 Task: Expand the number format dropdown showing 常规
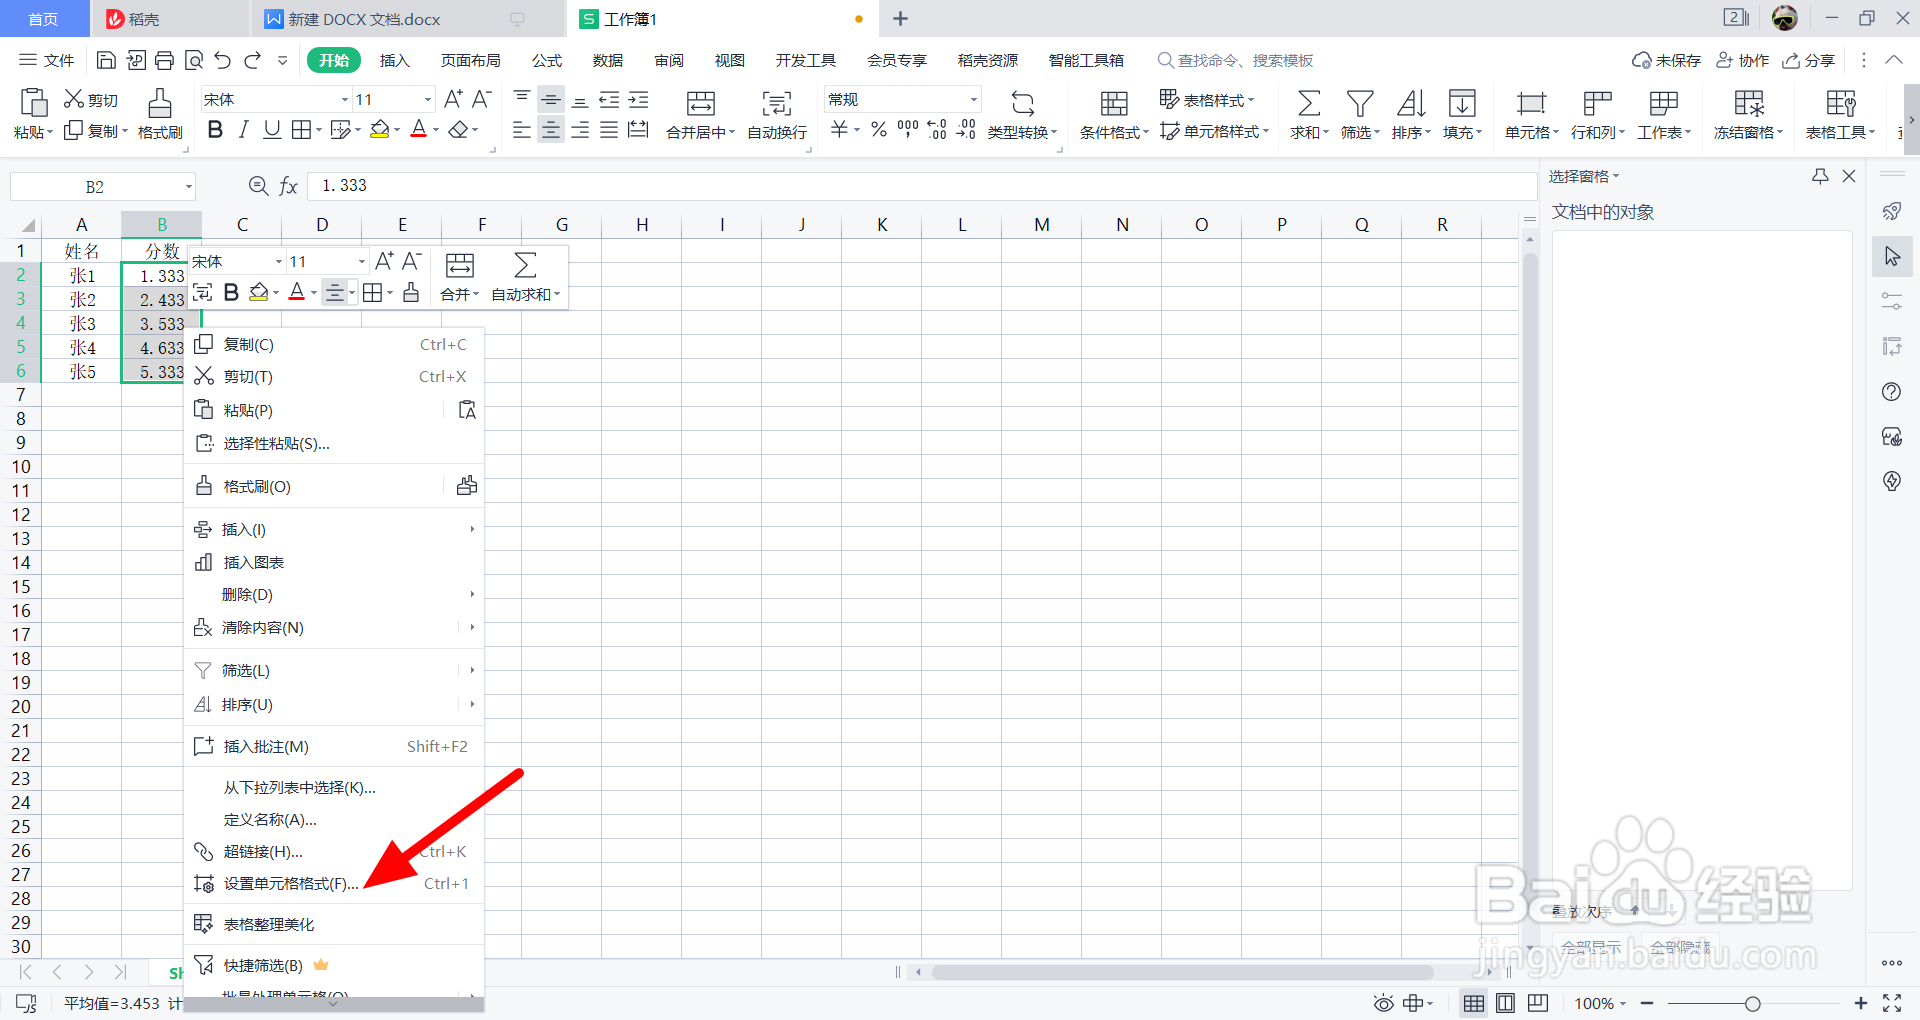[x=973, y=99]
